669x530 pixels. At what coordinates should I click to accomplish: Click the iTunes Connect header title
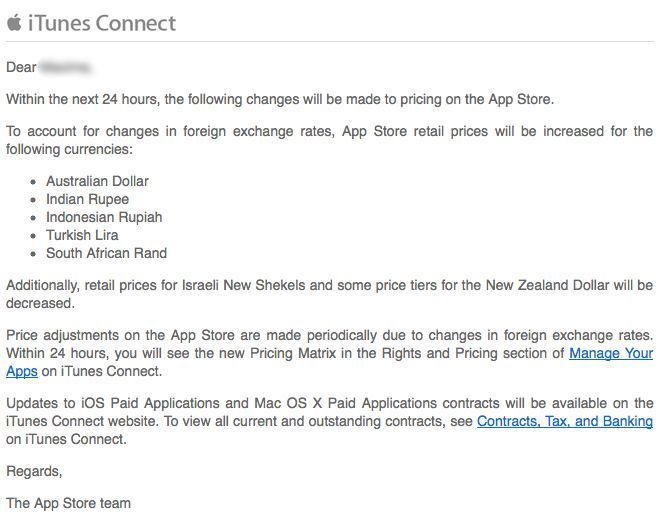coord(101,23)
